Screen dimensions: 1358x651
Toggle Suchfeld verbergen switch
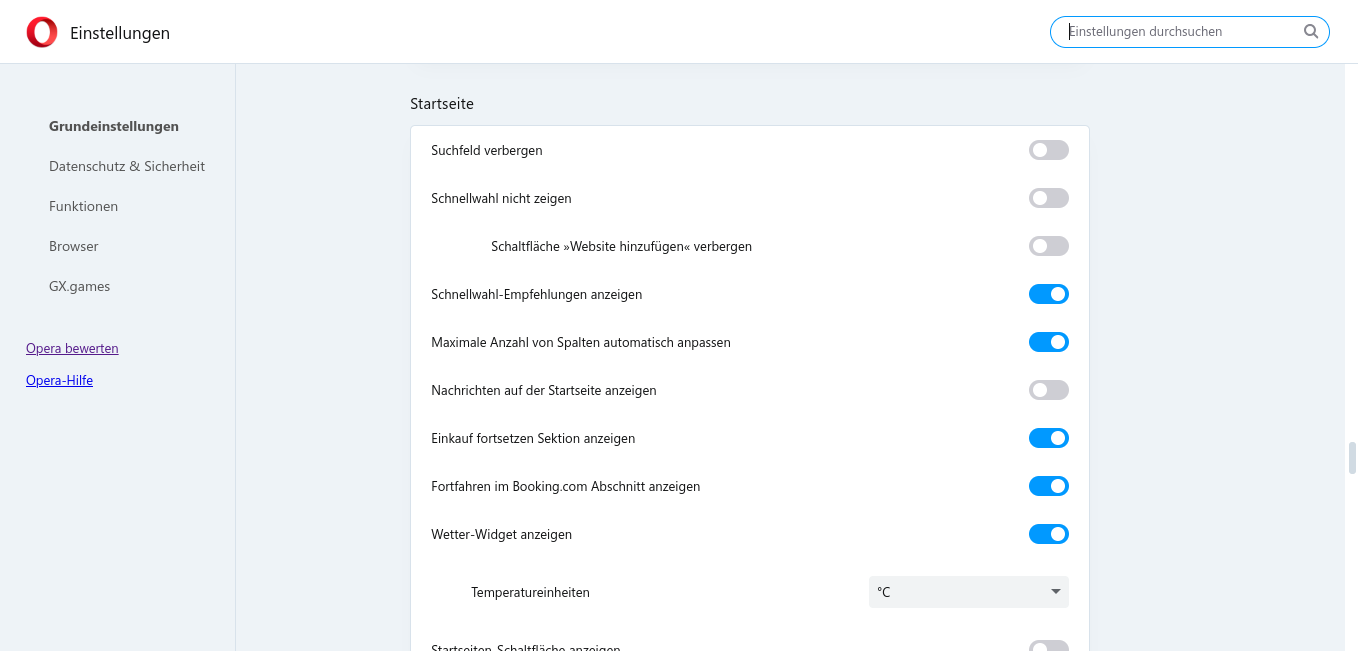point(1048,150)
